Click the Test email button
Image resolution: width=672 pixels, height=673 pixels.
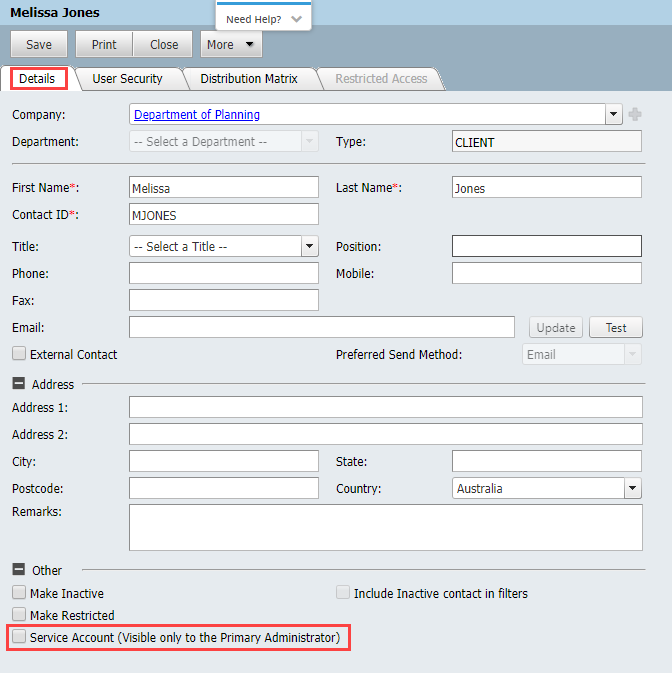615,328
